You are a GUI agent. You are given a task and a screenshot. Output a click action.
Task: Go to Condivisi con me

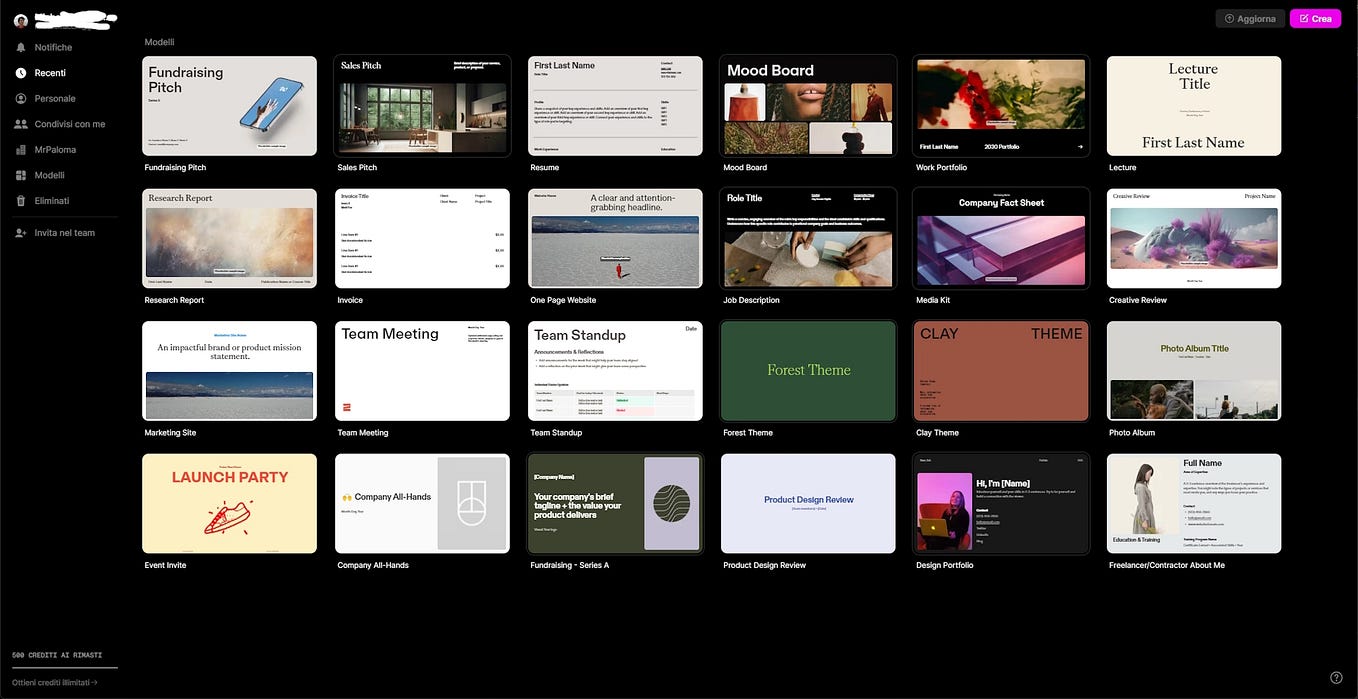click(70, 124)
